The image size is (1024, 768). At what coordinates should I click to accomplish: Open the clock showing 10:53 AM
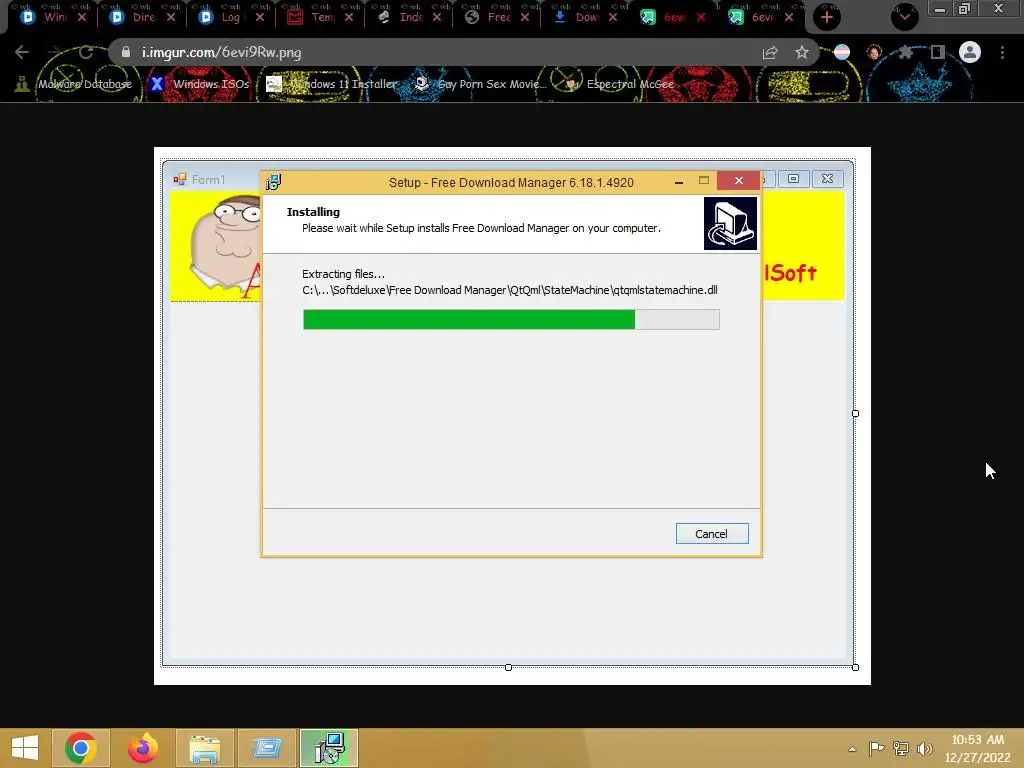[x=977, y=748]
